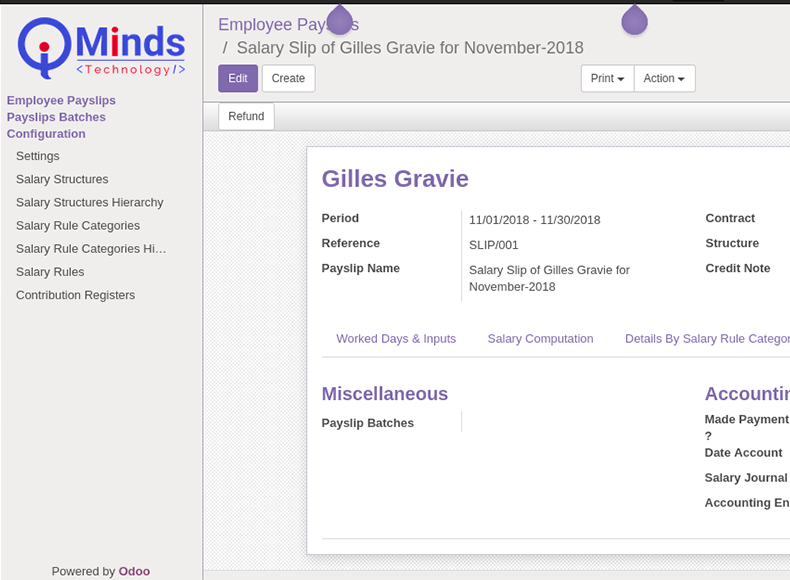
Task: Open the Print dropdown menu
Action: pyautogui.click(x=607, y=78)
